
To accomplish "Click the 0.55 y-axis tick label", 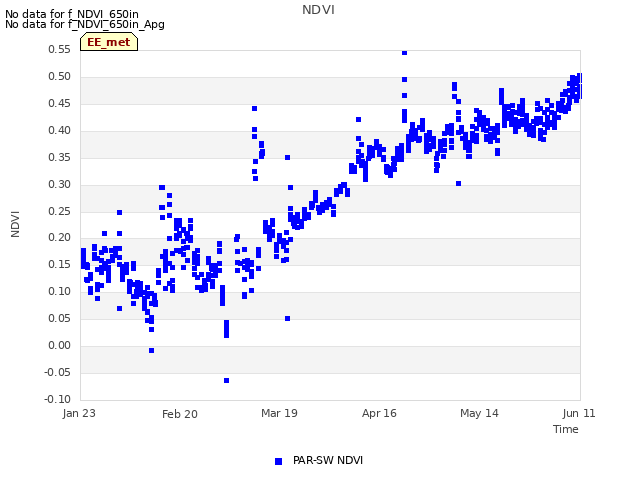I will click(x=60, y=49).
